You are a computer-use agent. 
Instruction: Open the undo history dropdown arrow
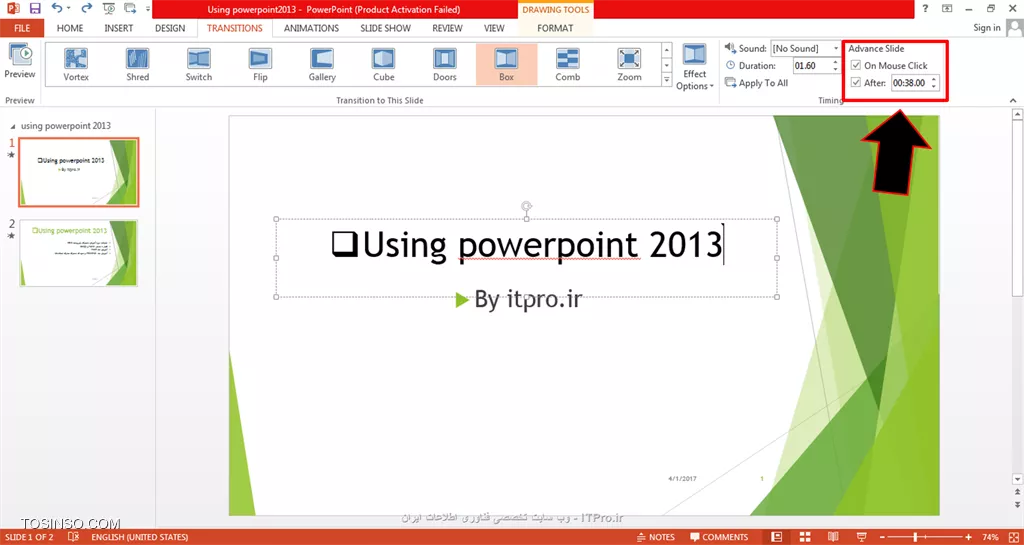coord(69,9)
